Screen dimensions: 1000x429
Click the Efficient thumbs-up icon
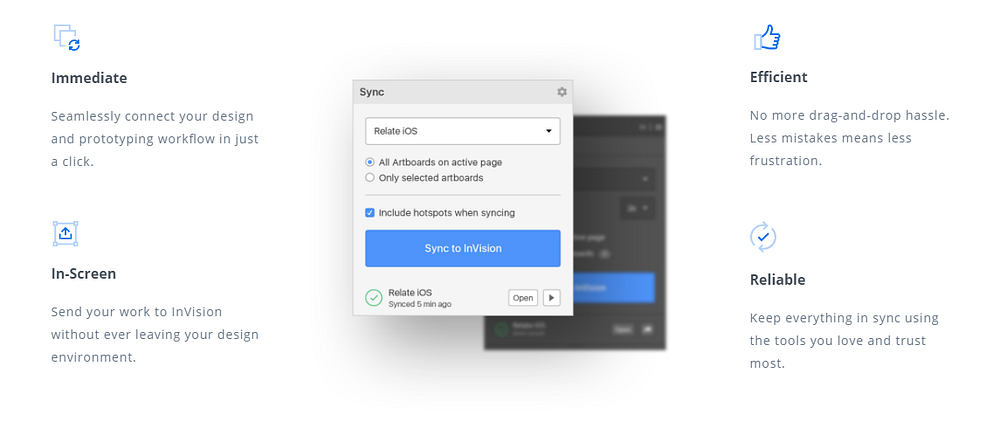[x=767, y=38]
